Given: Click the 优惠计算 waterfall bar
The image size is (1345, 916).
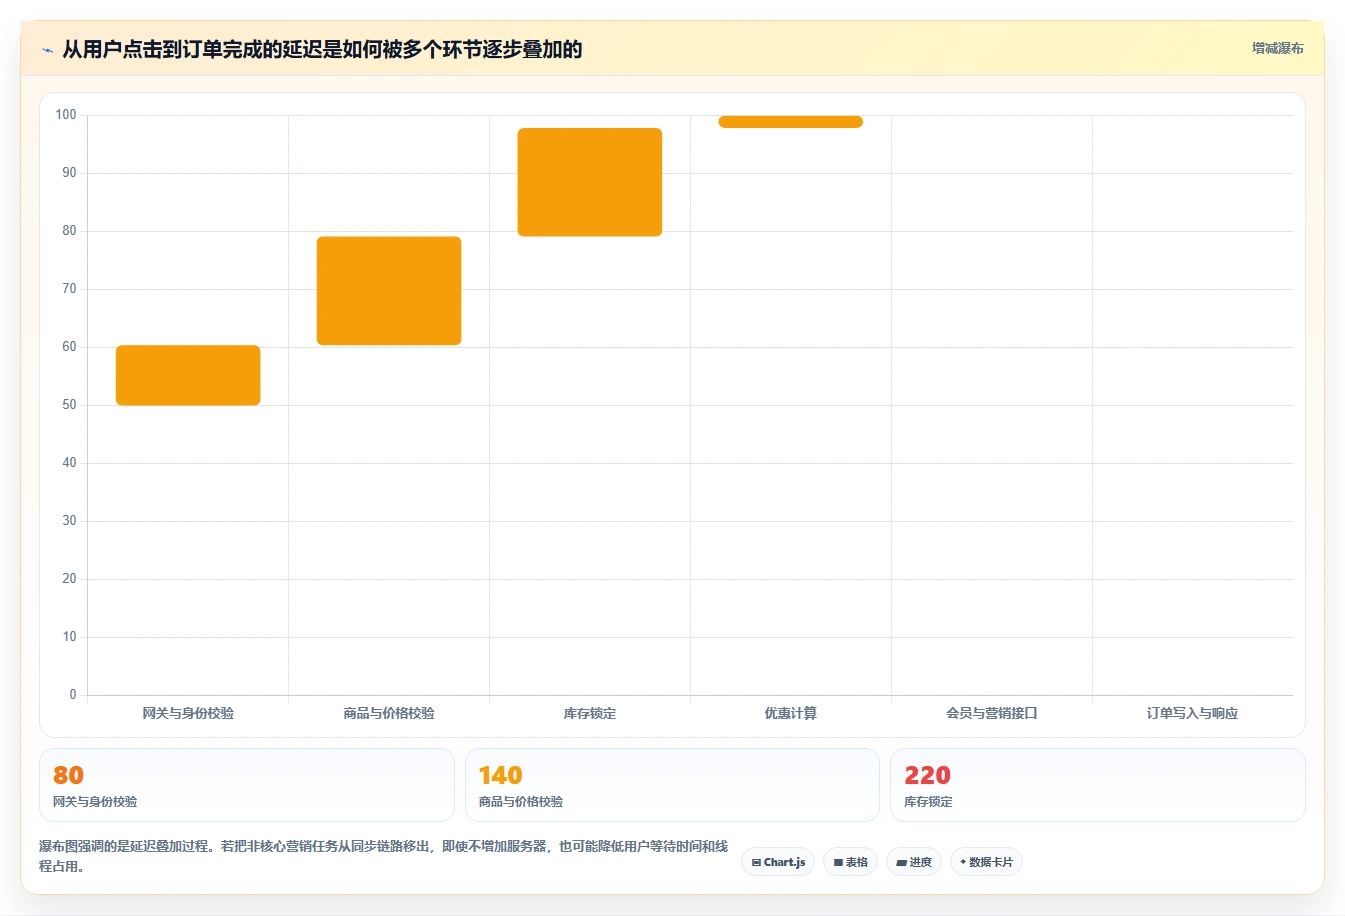Looking at the screenshot, I should [x=791, y=122].
